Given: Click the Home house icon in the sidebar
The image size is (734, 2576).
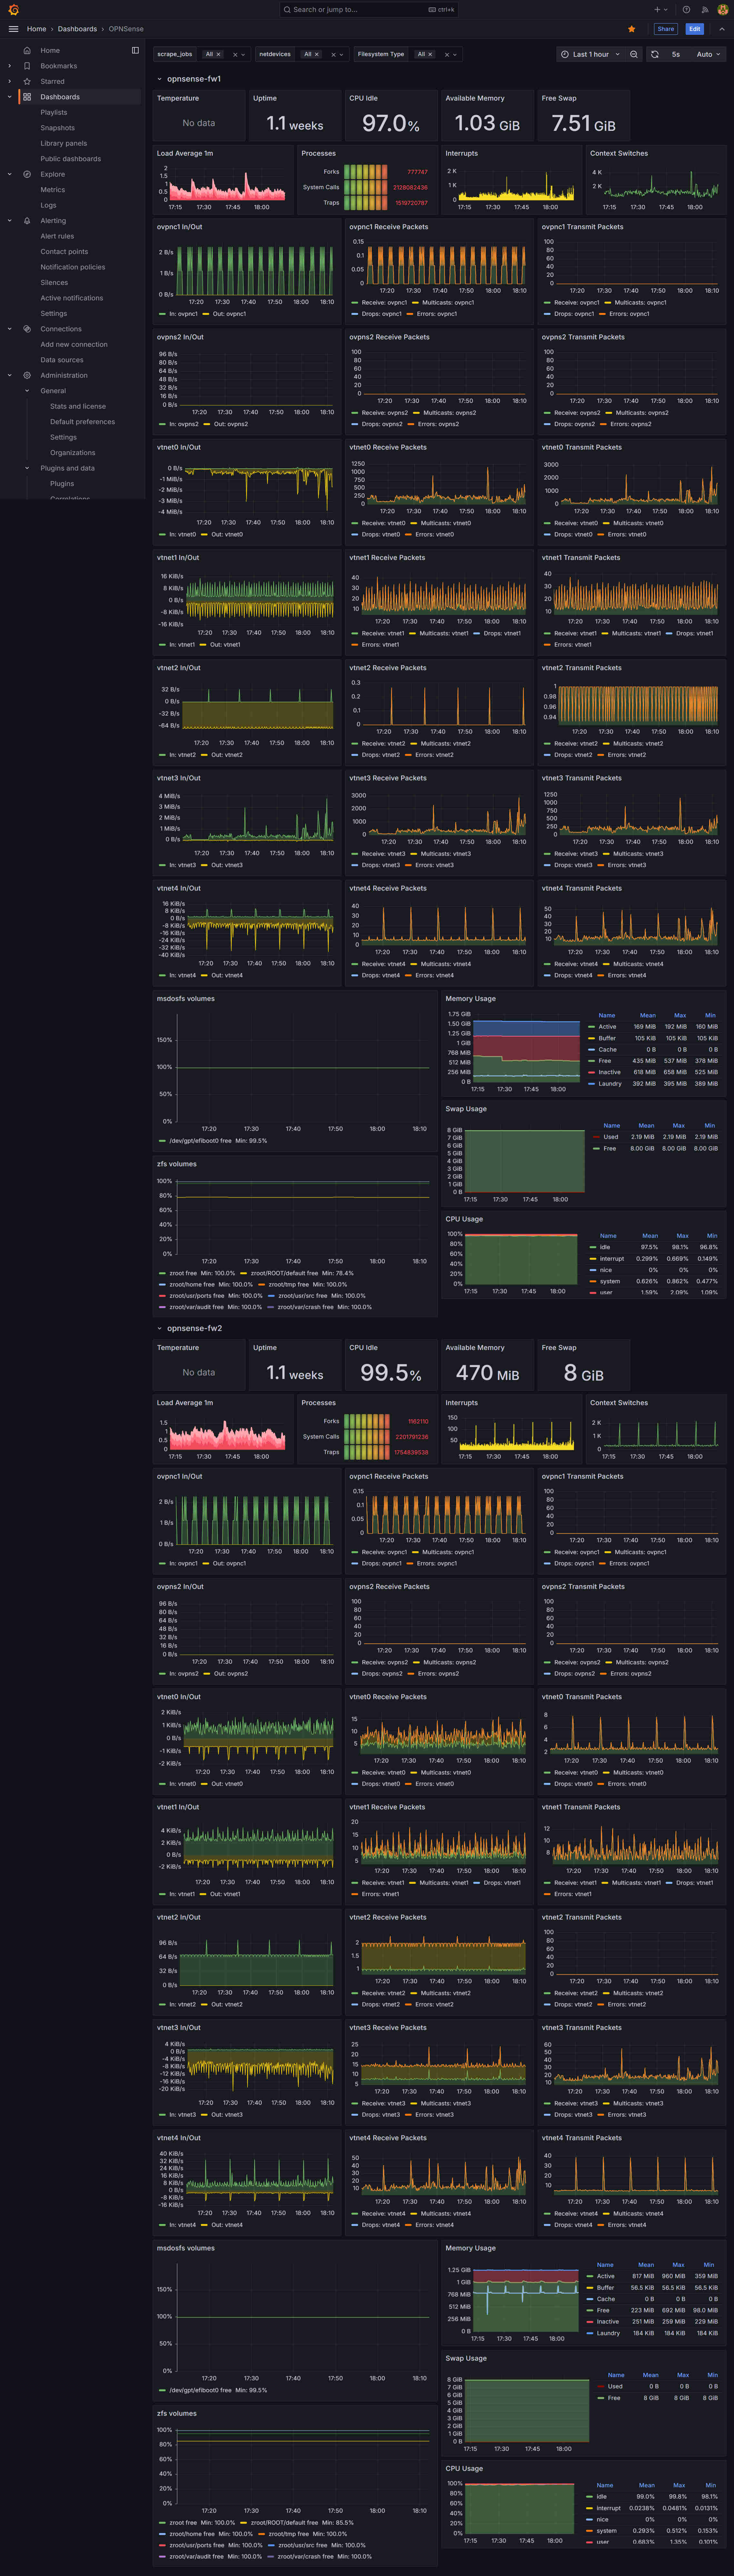Looking at the screenshot, I should tap(27, 50).
